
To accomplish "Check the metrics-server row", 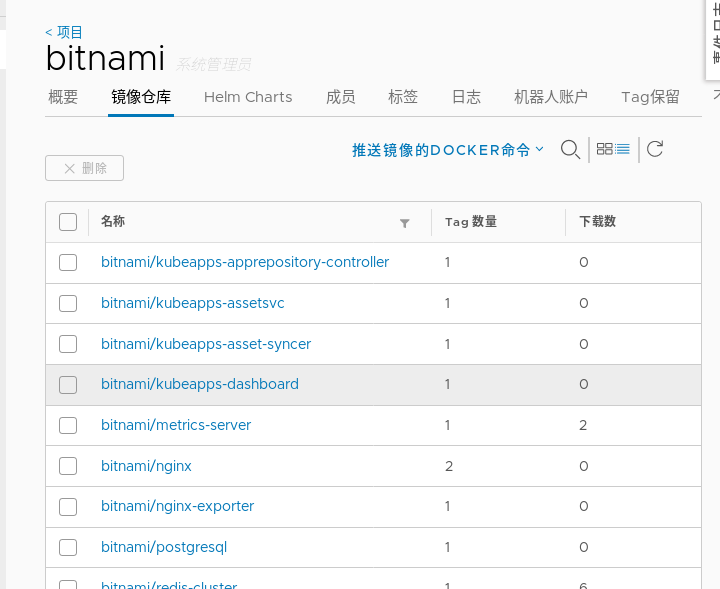I will tap(68, 426).
